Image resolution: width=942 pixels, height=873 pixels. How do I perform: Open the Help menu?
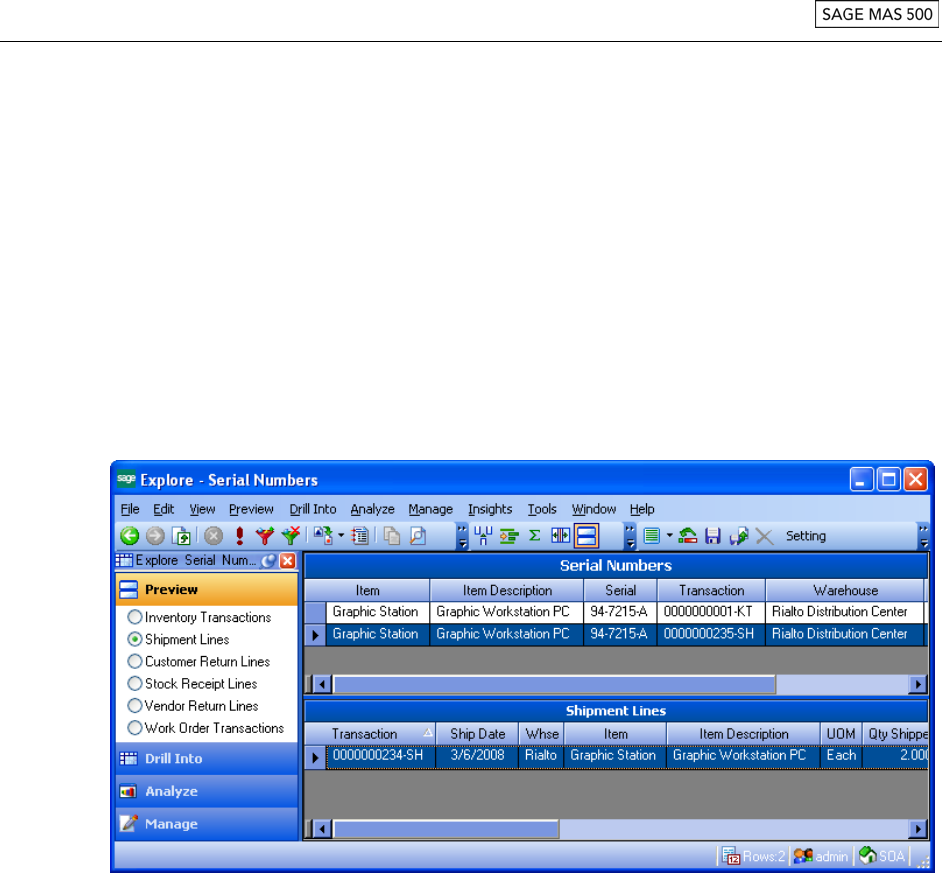pos(642,509)
